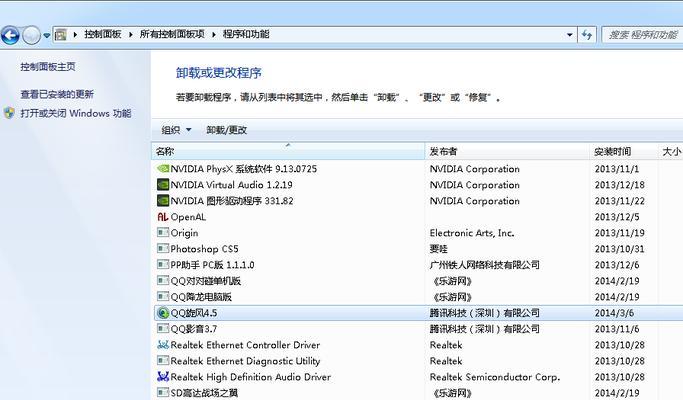Click the Photoshop CS5 name text

(x=204, y=249)
